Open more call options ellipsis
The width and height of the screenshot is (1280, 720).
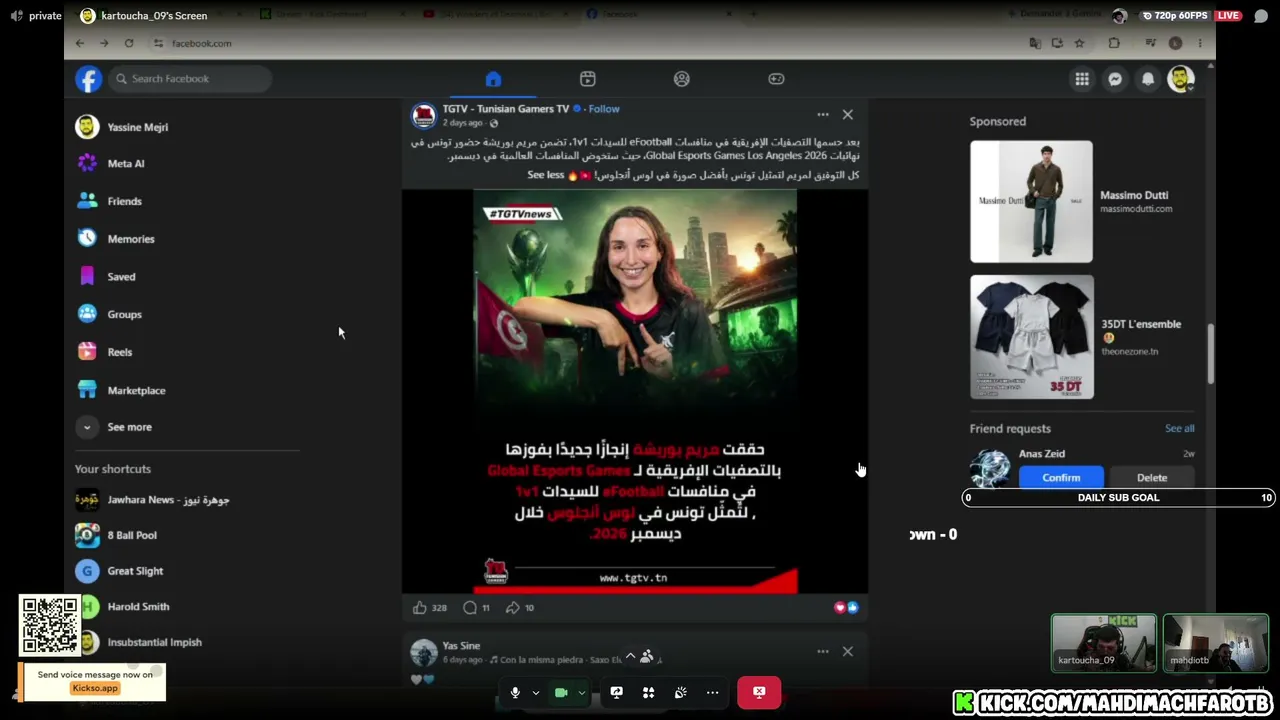pyautogui.click(x=712, y=692)
